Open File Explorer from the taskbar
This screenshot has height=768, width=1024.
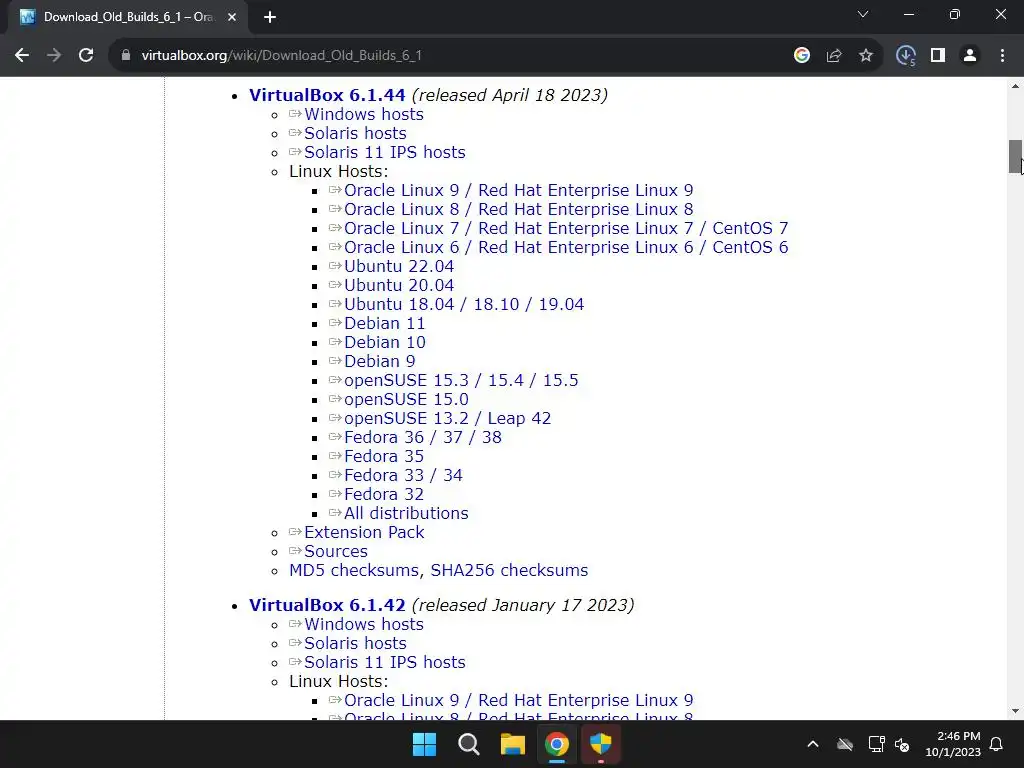point(513,744)
